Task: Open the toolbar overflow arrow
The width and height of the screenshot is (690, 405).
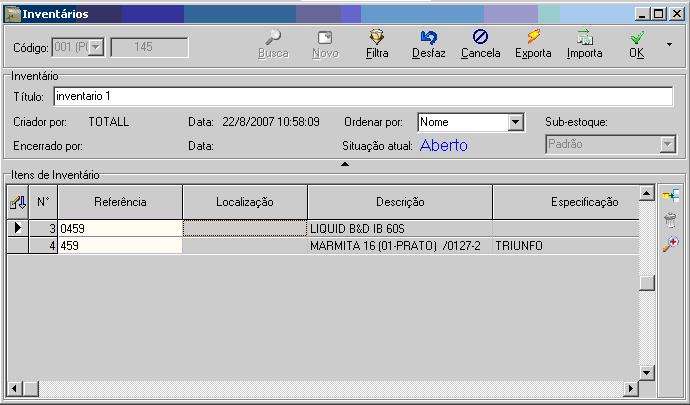Action: 669,44
